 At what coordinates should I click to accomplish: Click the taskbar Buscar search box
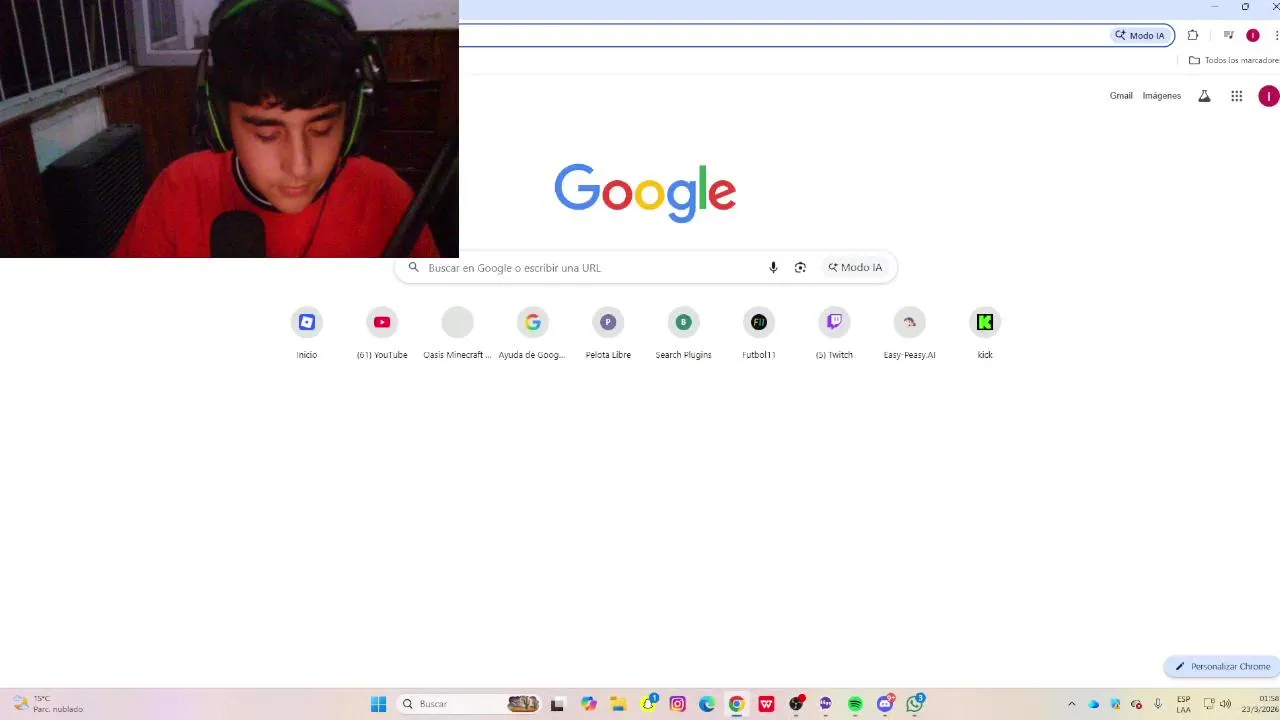coord(470,704)
